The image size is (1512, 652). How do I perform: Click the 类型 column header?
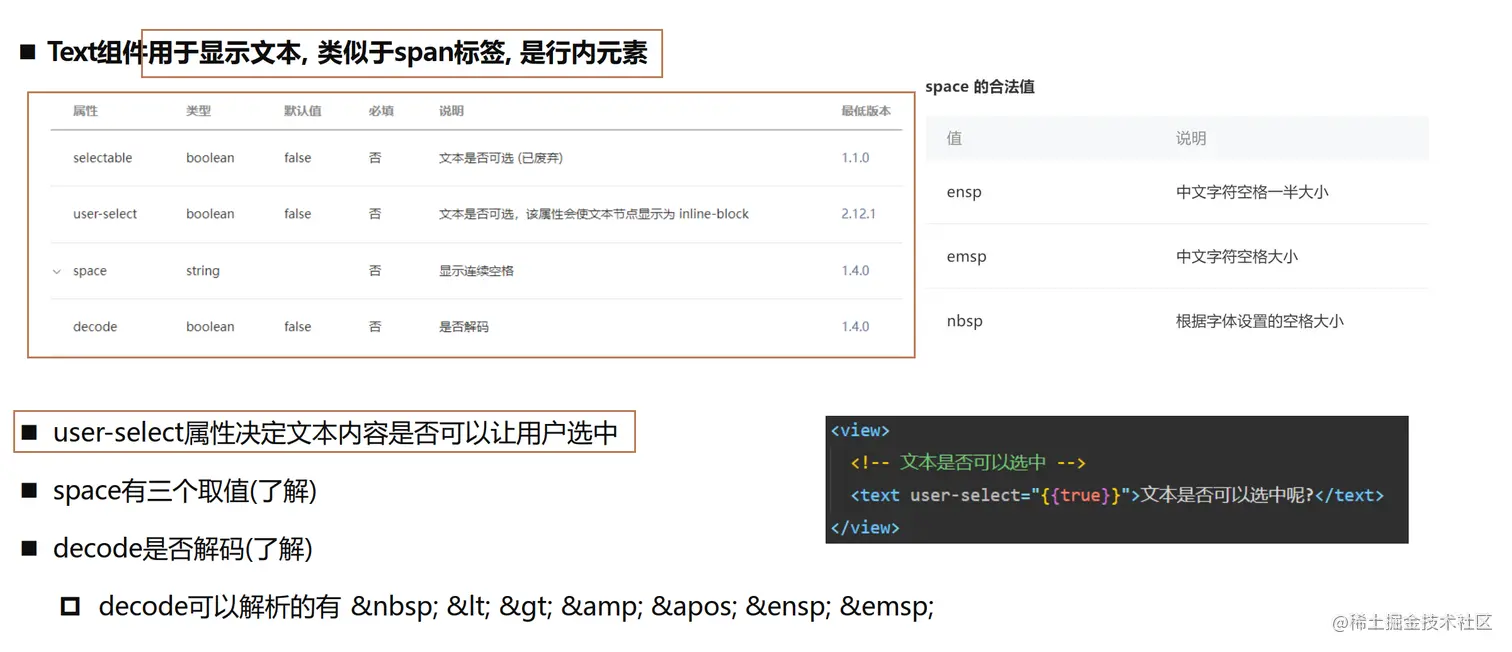pyautogui.click(x=198, y=111)
